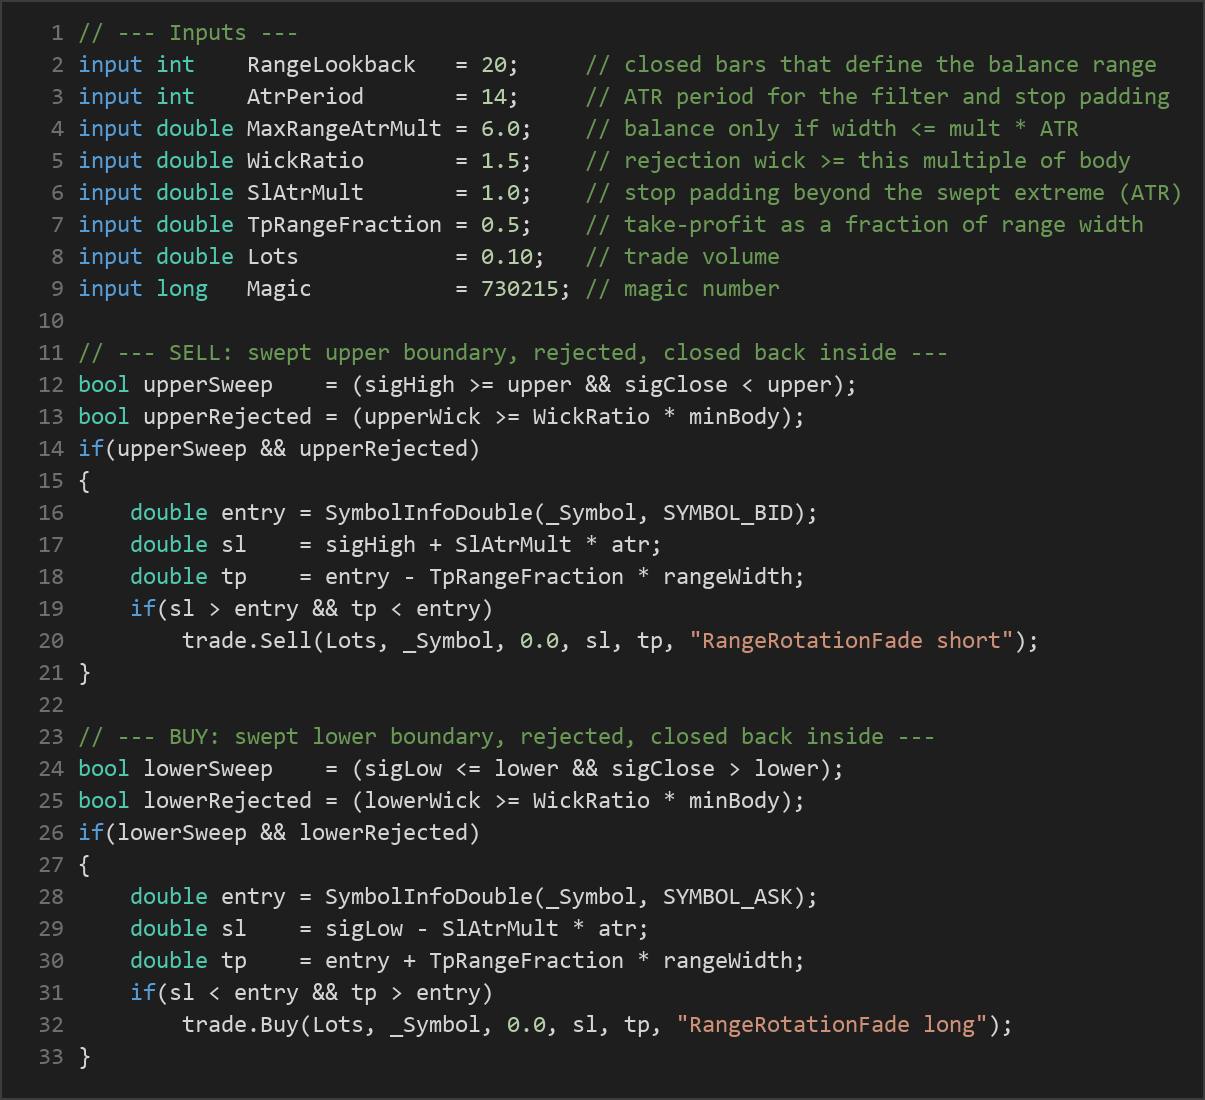This screenshot has width=1205, height=1100.
Task: Click the 'closed bars that define' comment
Action: [x=871, y=65]
